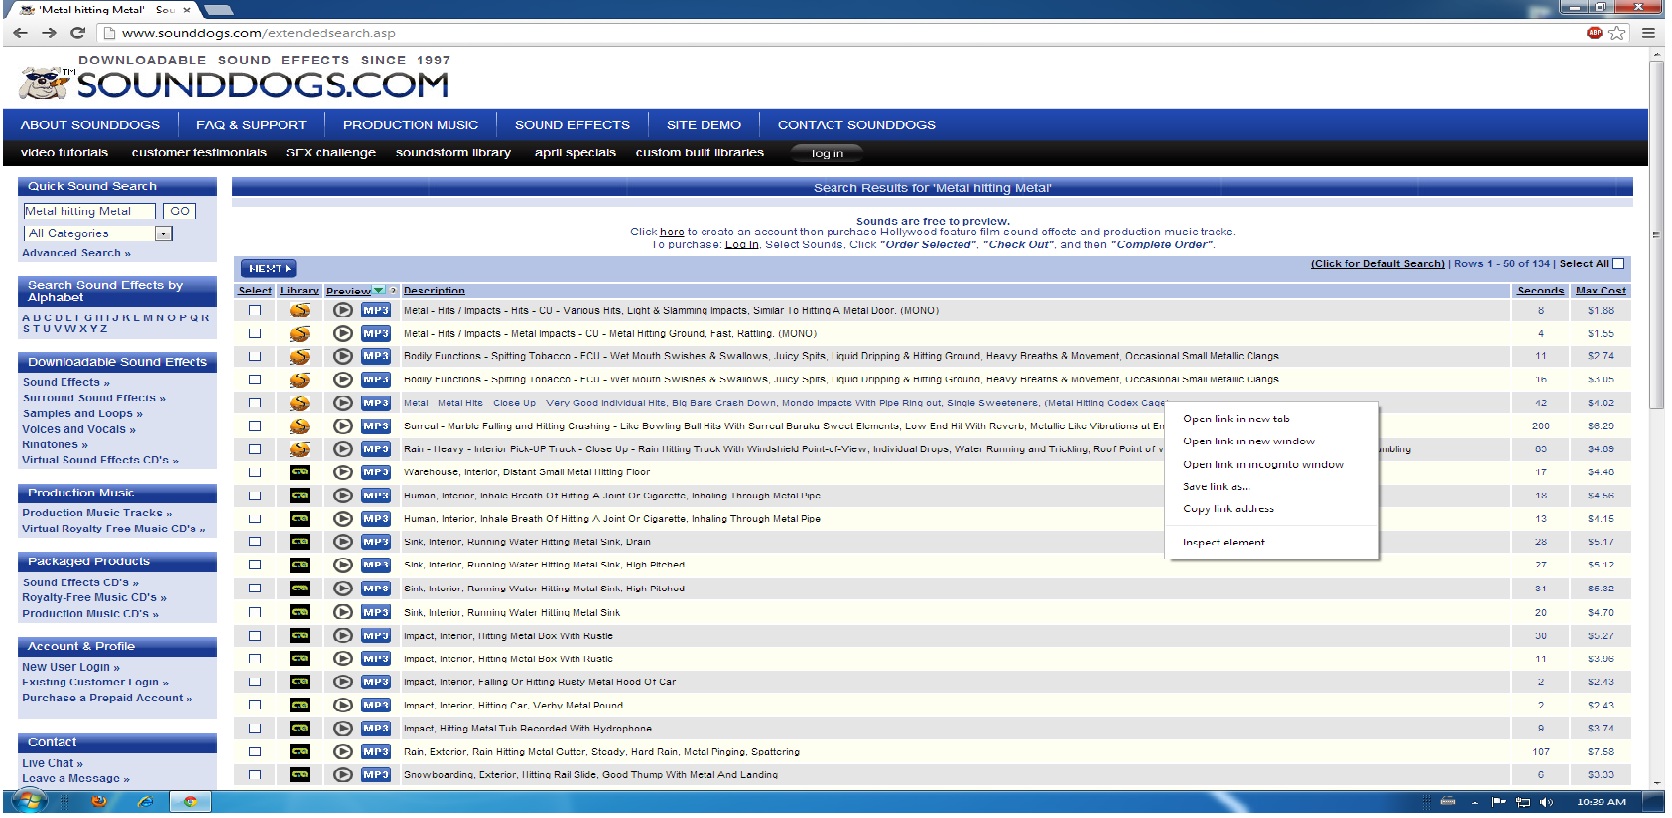This screenshot has width=1672, height=818.
Task: Choose Copy link address
Action: (x=1228, y=509)
